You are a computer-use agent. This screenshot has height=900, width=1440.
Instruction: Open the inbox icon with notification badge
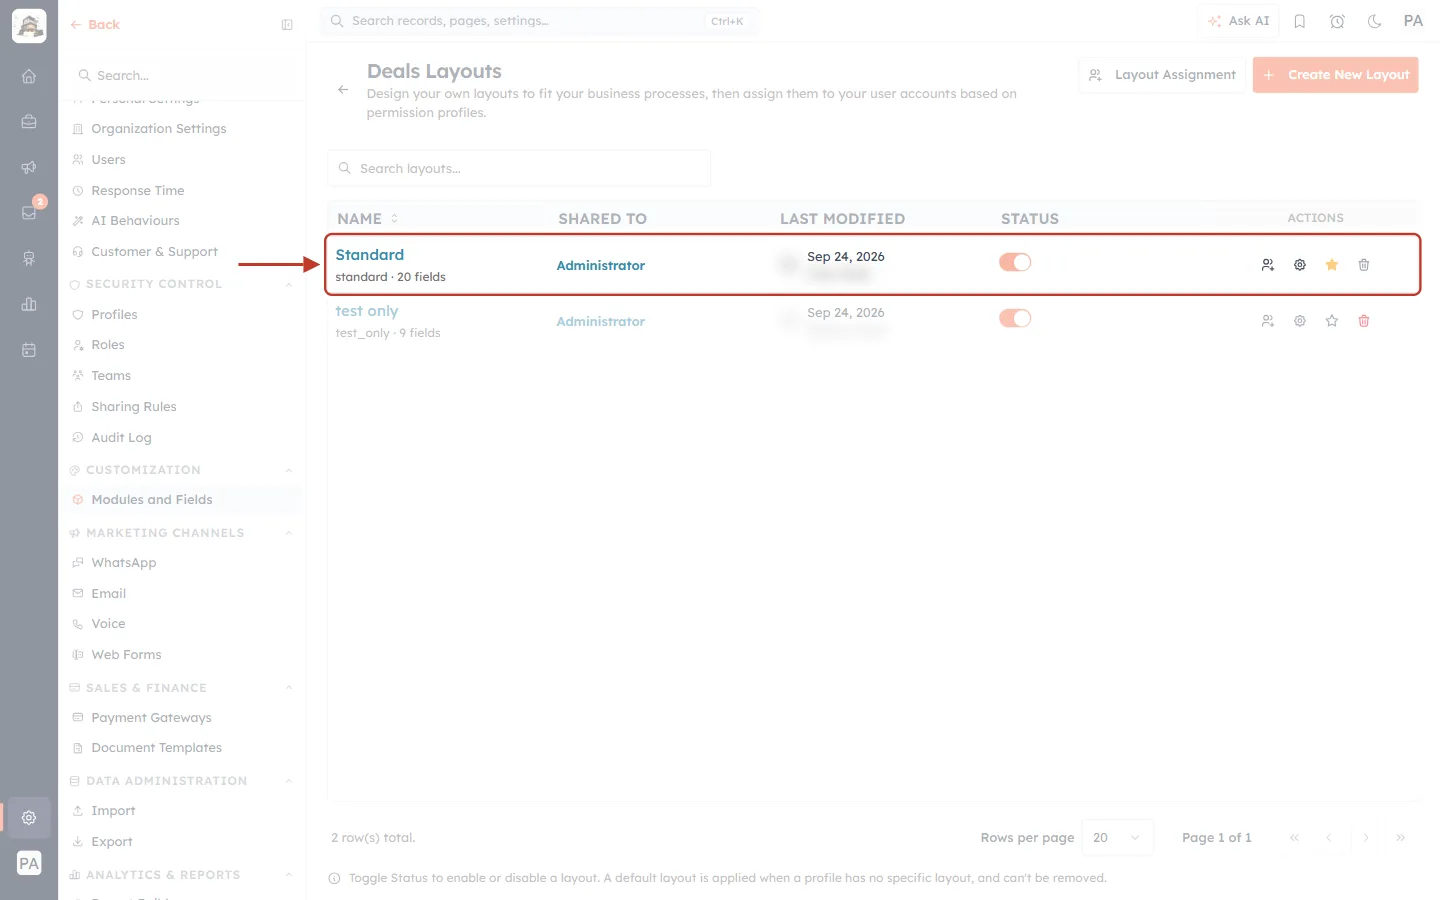coord(29,213)
